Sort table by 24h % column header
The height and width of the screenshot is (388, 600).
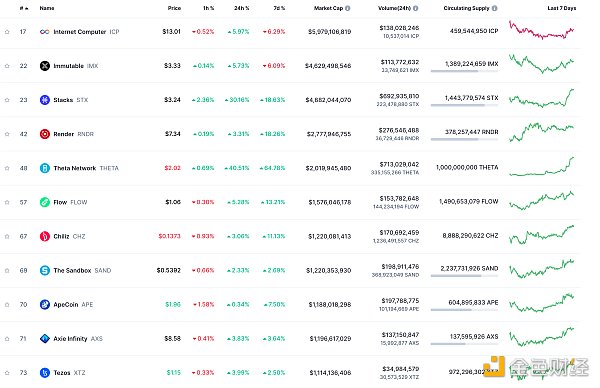[x=241, y=8]
